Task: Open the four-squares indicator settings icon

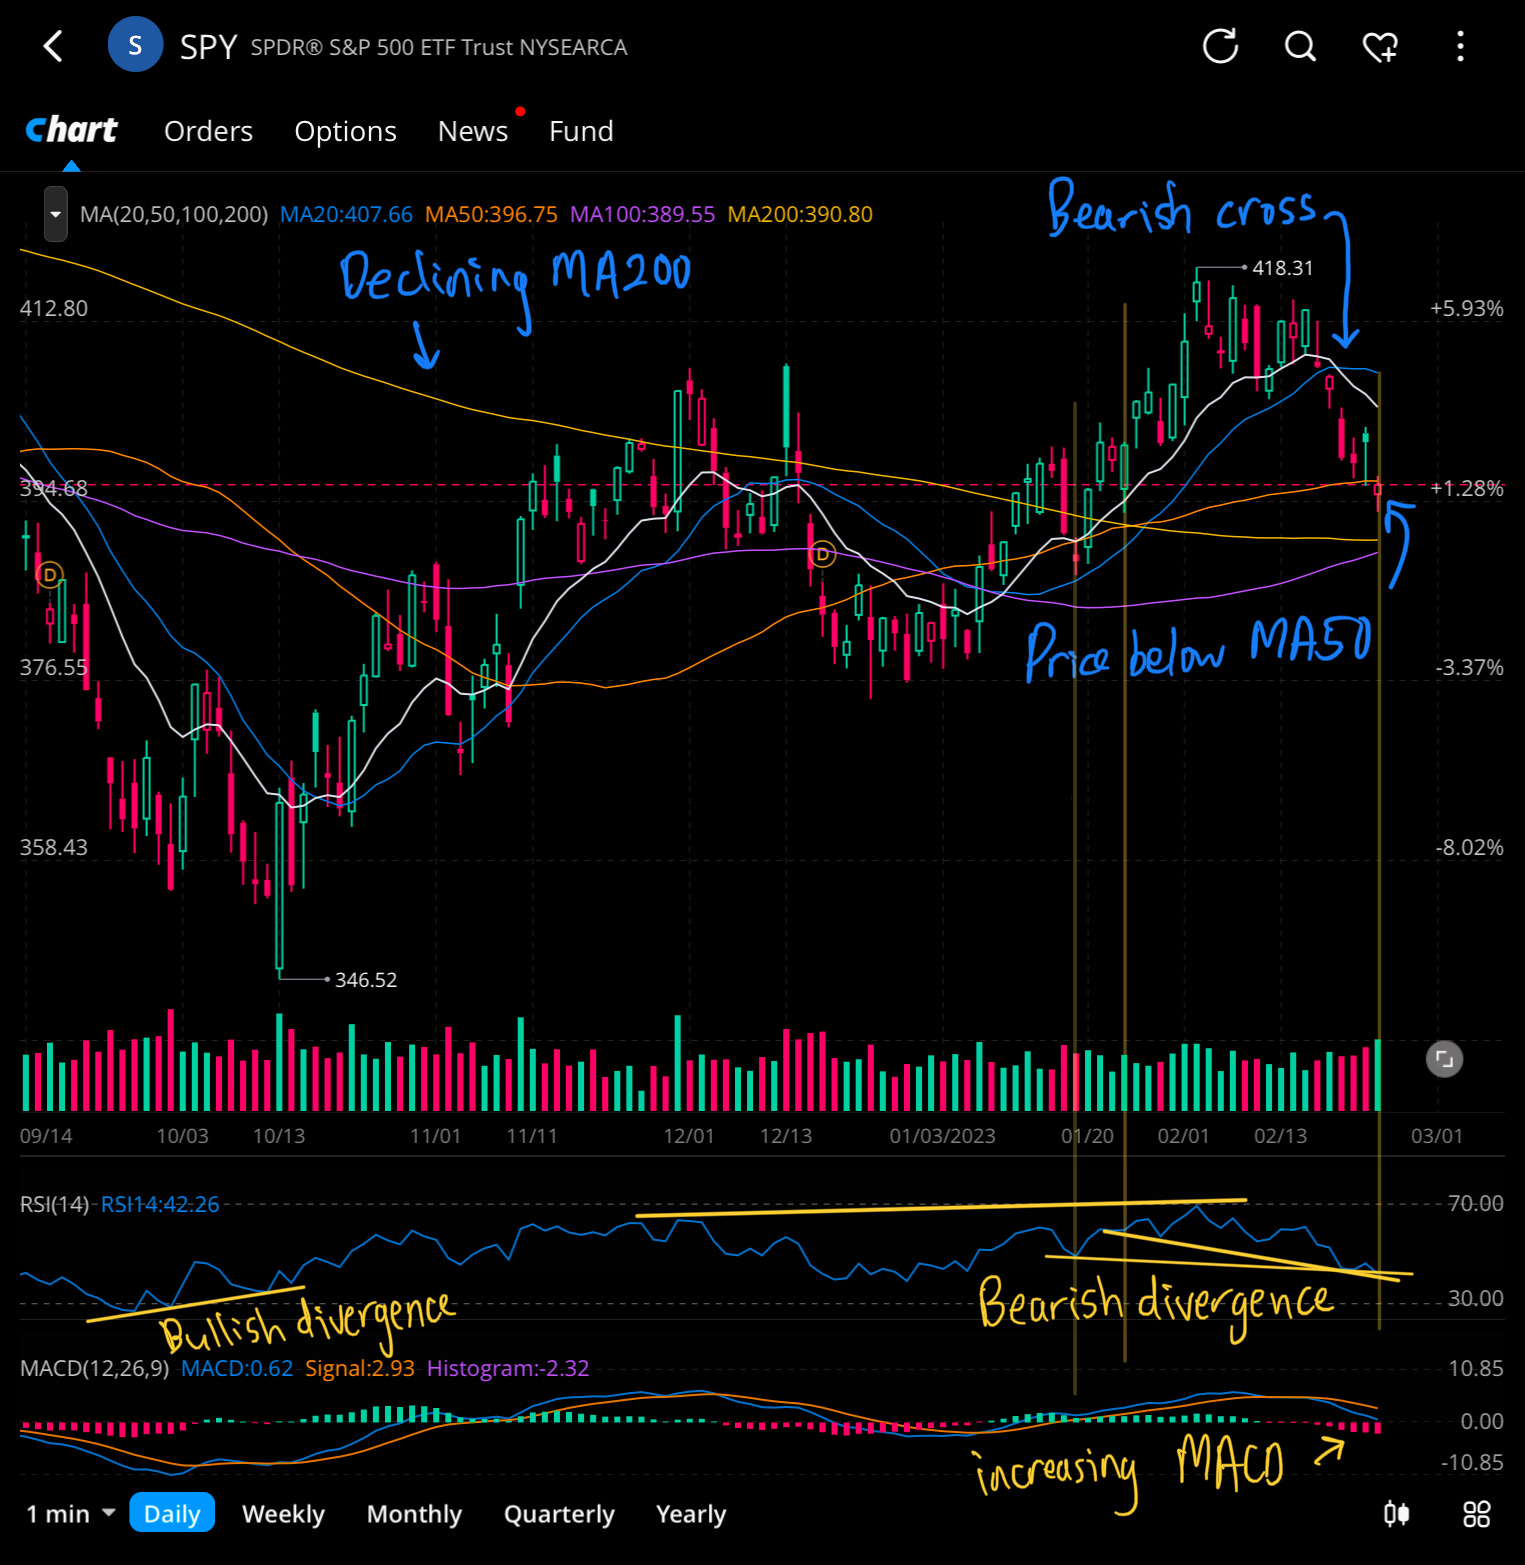Action: pos(1477,1514)
